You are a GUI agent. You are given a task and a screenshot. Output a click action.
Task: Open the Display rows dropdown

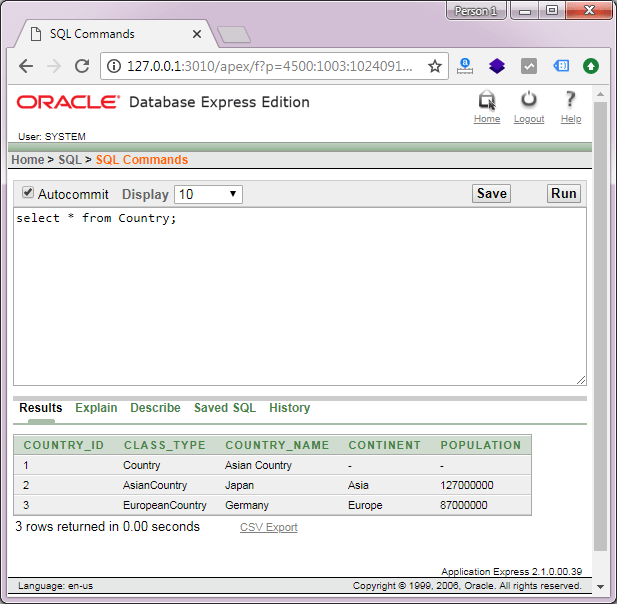click(208, 194)
